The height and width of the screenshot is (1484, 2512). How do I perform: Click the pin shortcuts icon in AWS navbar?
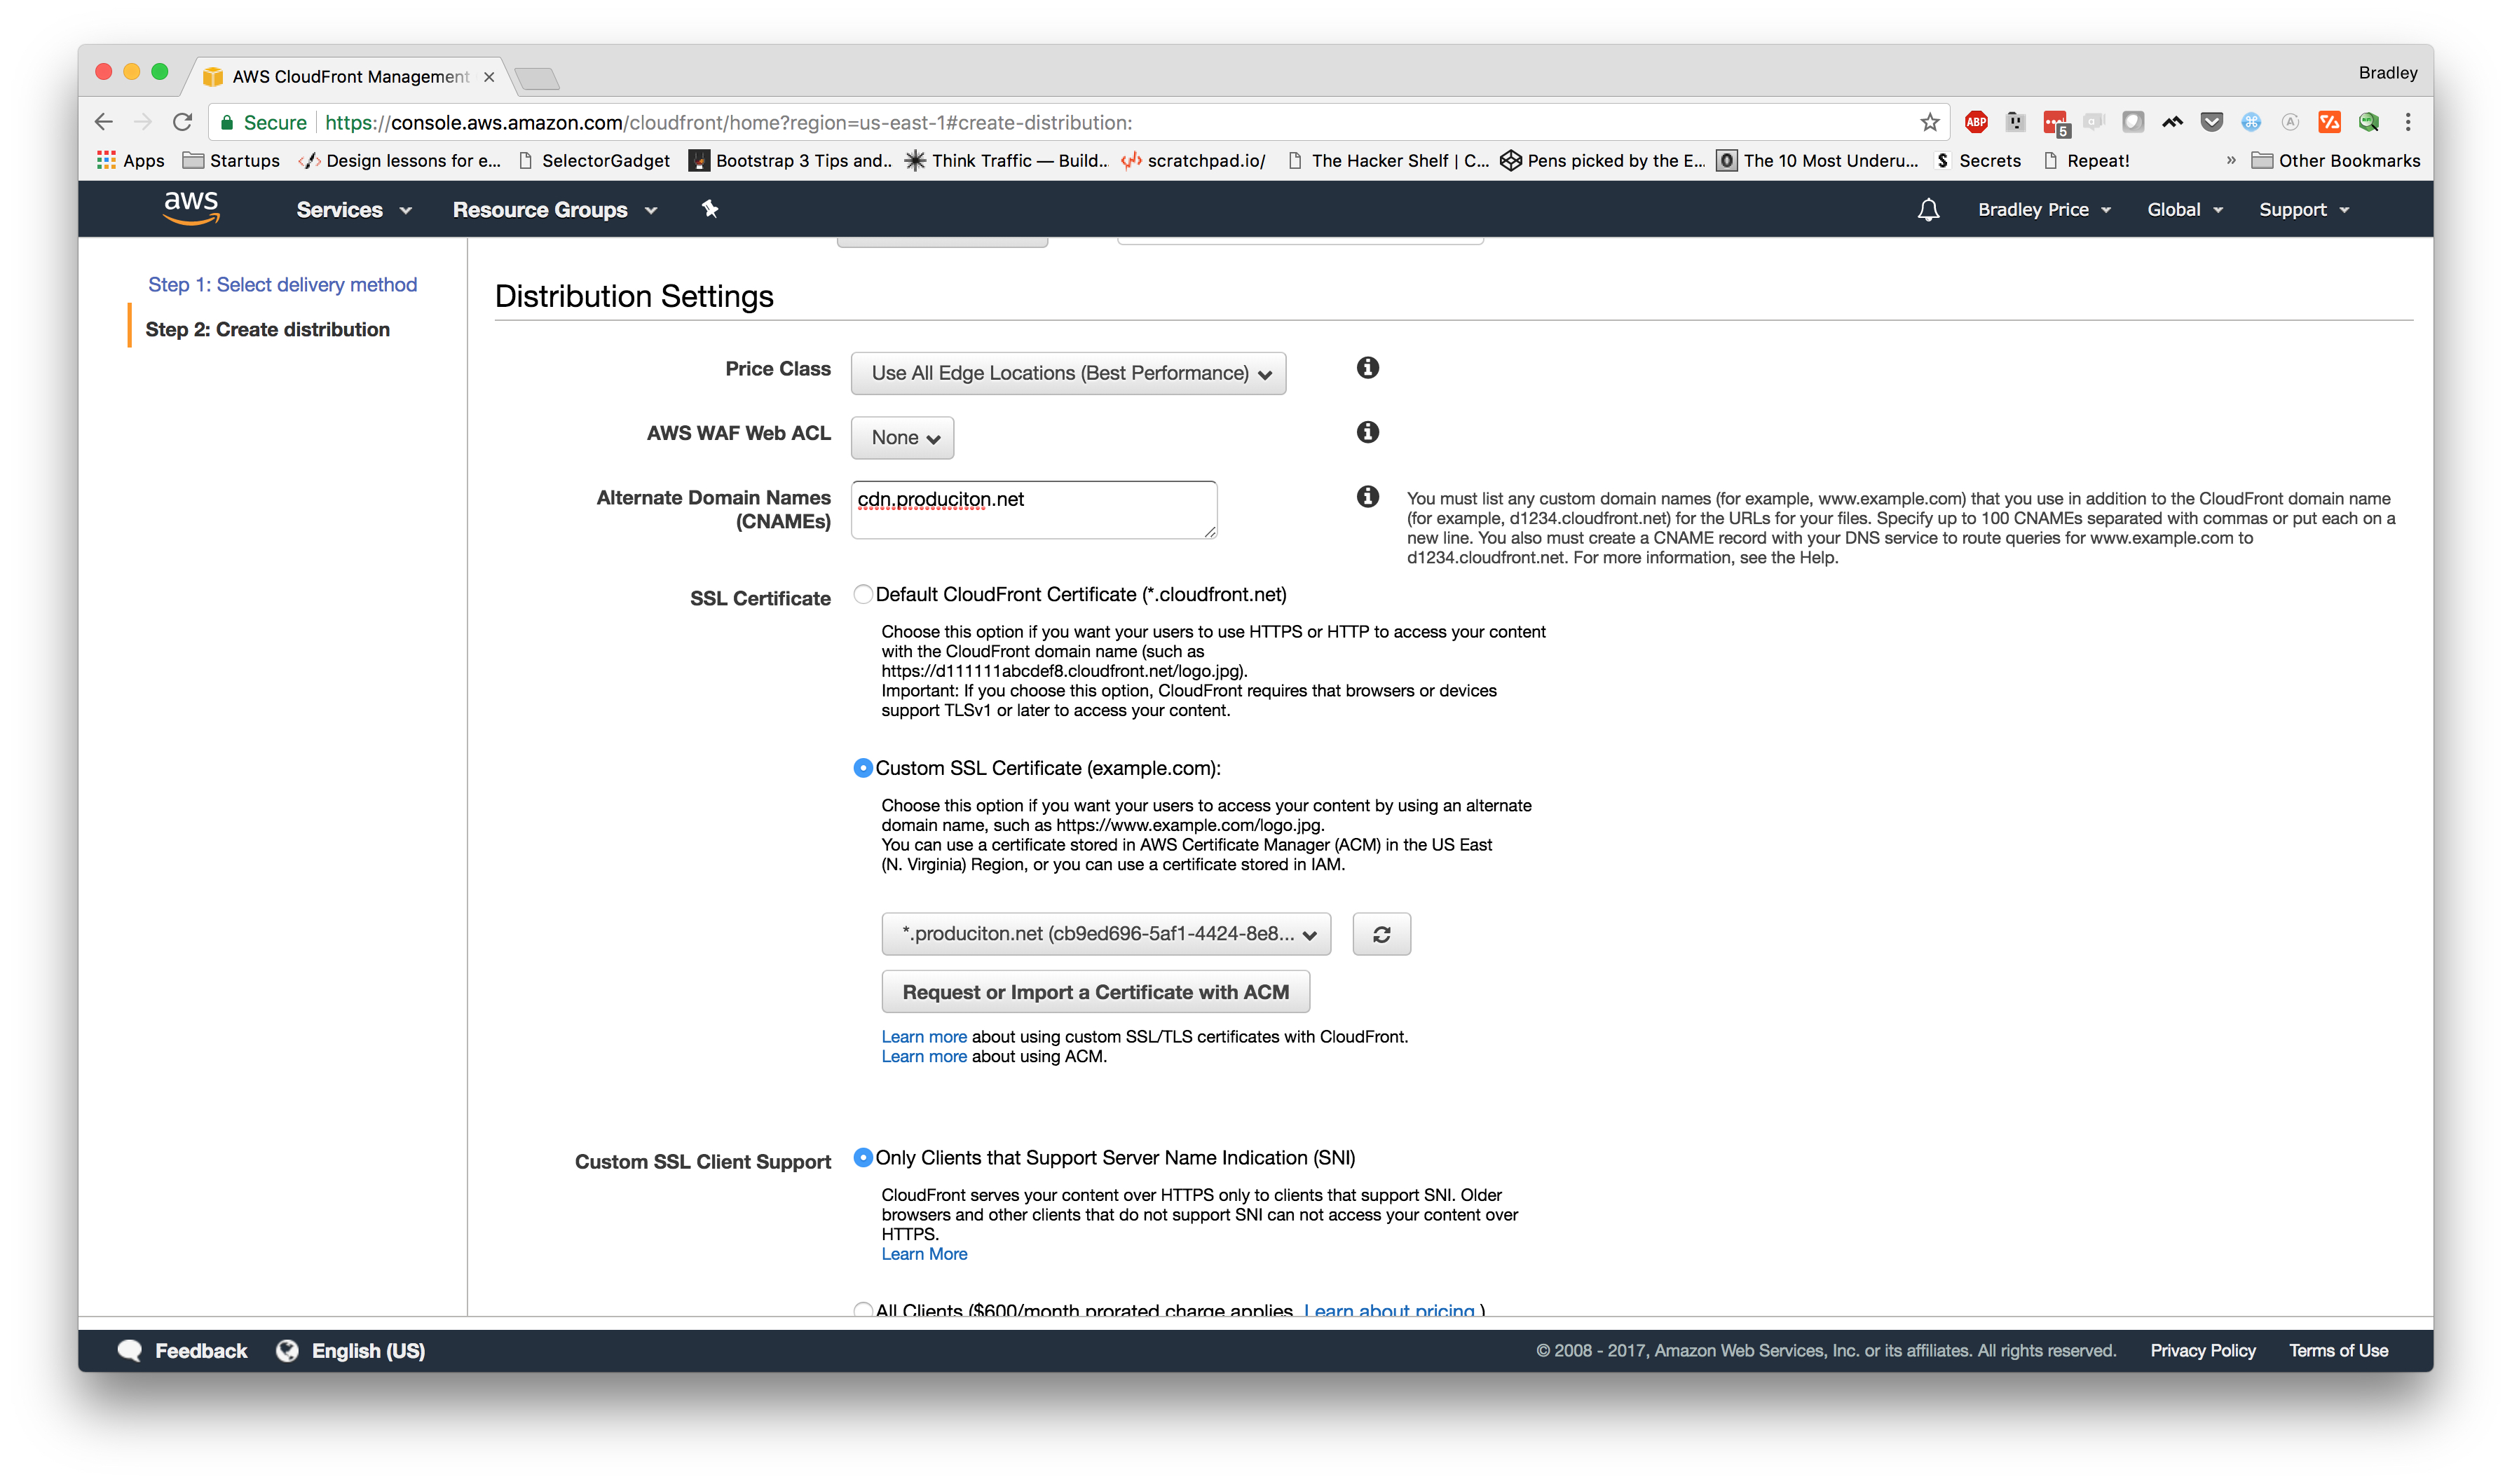(710, 209)
